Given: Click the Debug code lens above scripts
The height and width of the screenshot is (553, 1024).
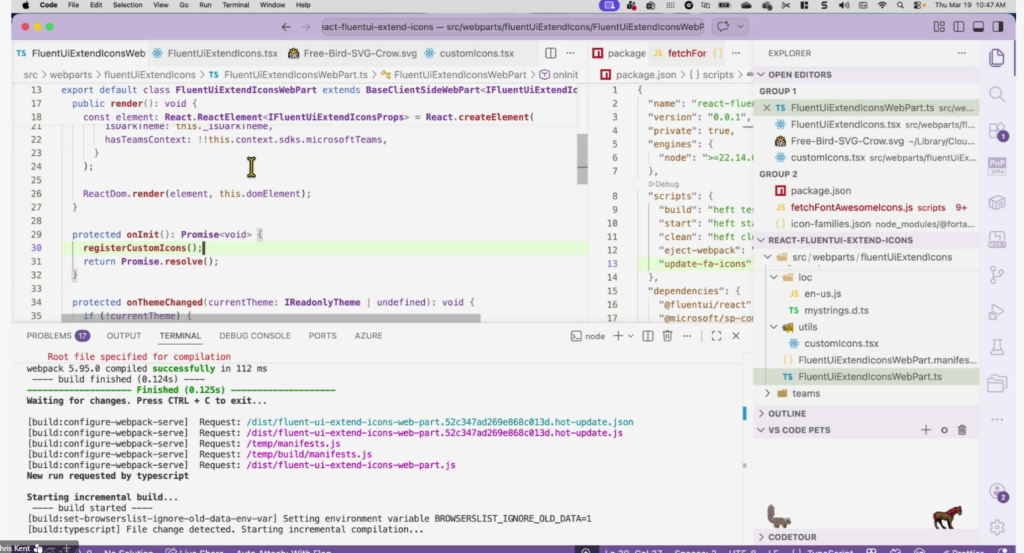Looking at the screenshot, I should point(666,184).
